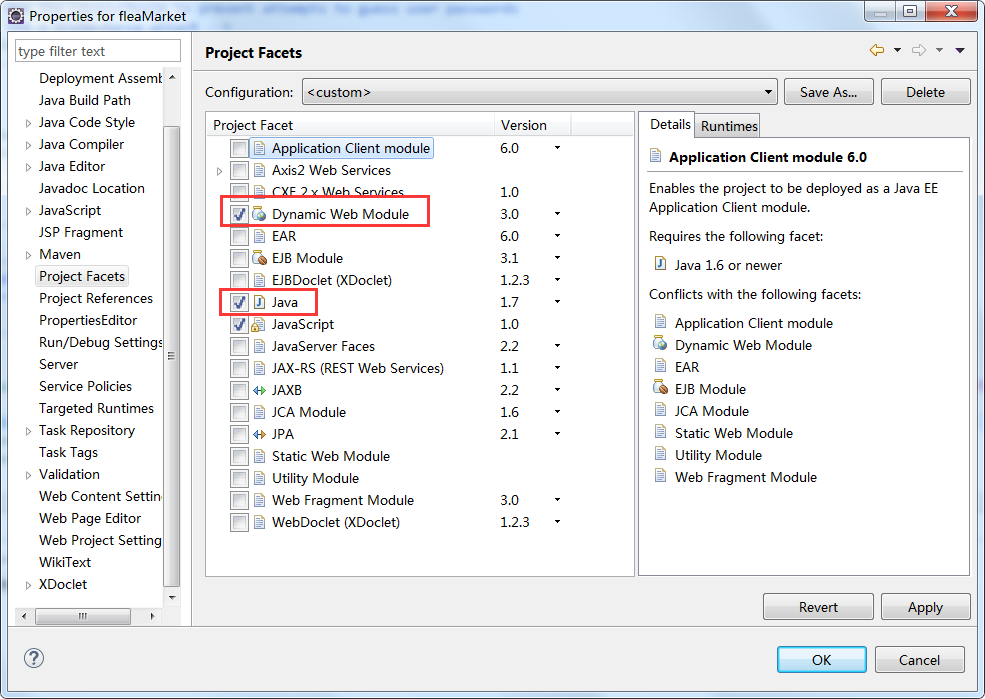Click the type filter text field
Image resolution: width=985 pixels, height=699 pixels.
pos(97,50)
